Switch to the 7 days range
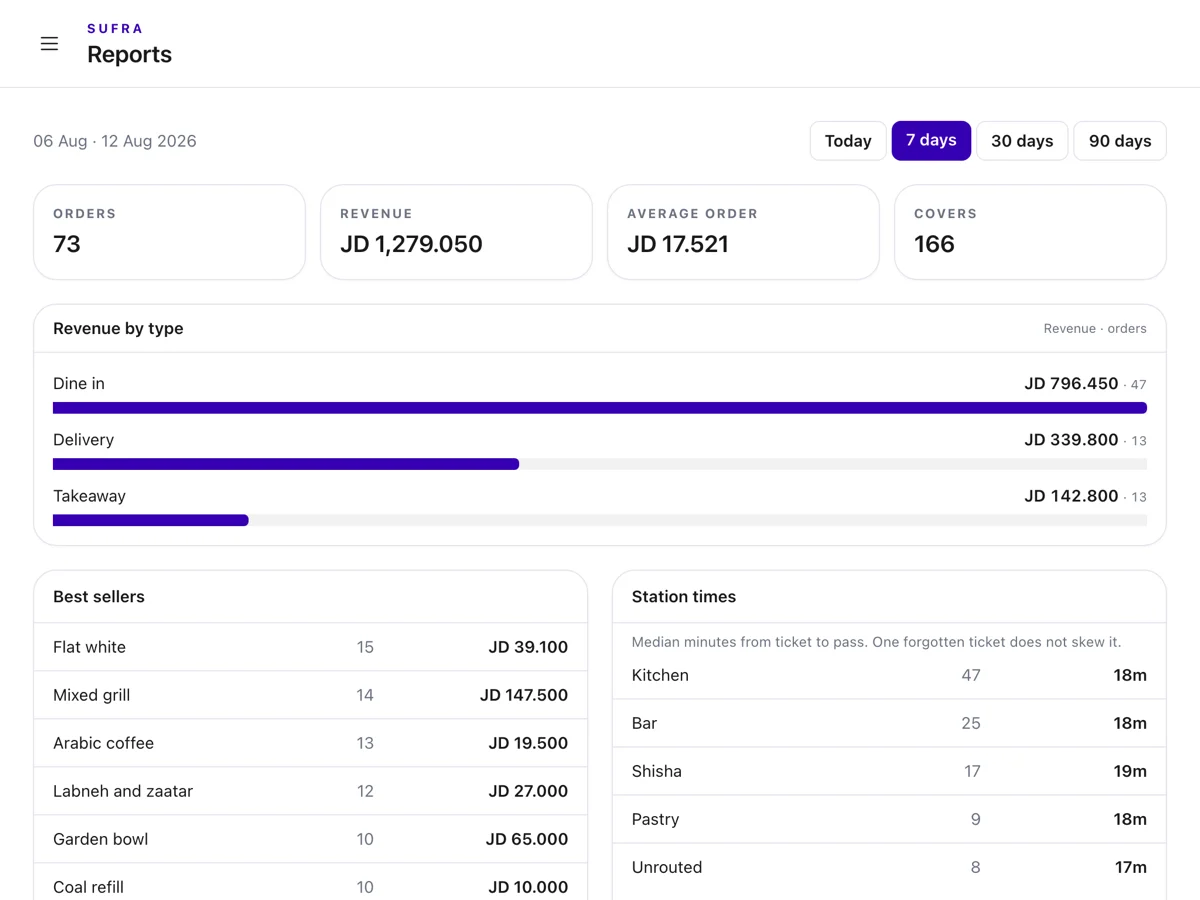Viewport: 1200px width, 900px height. click(x=931, y=141)
